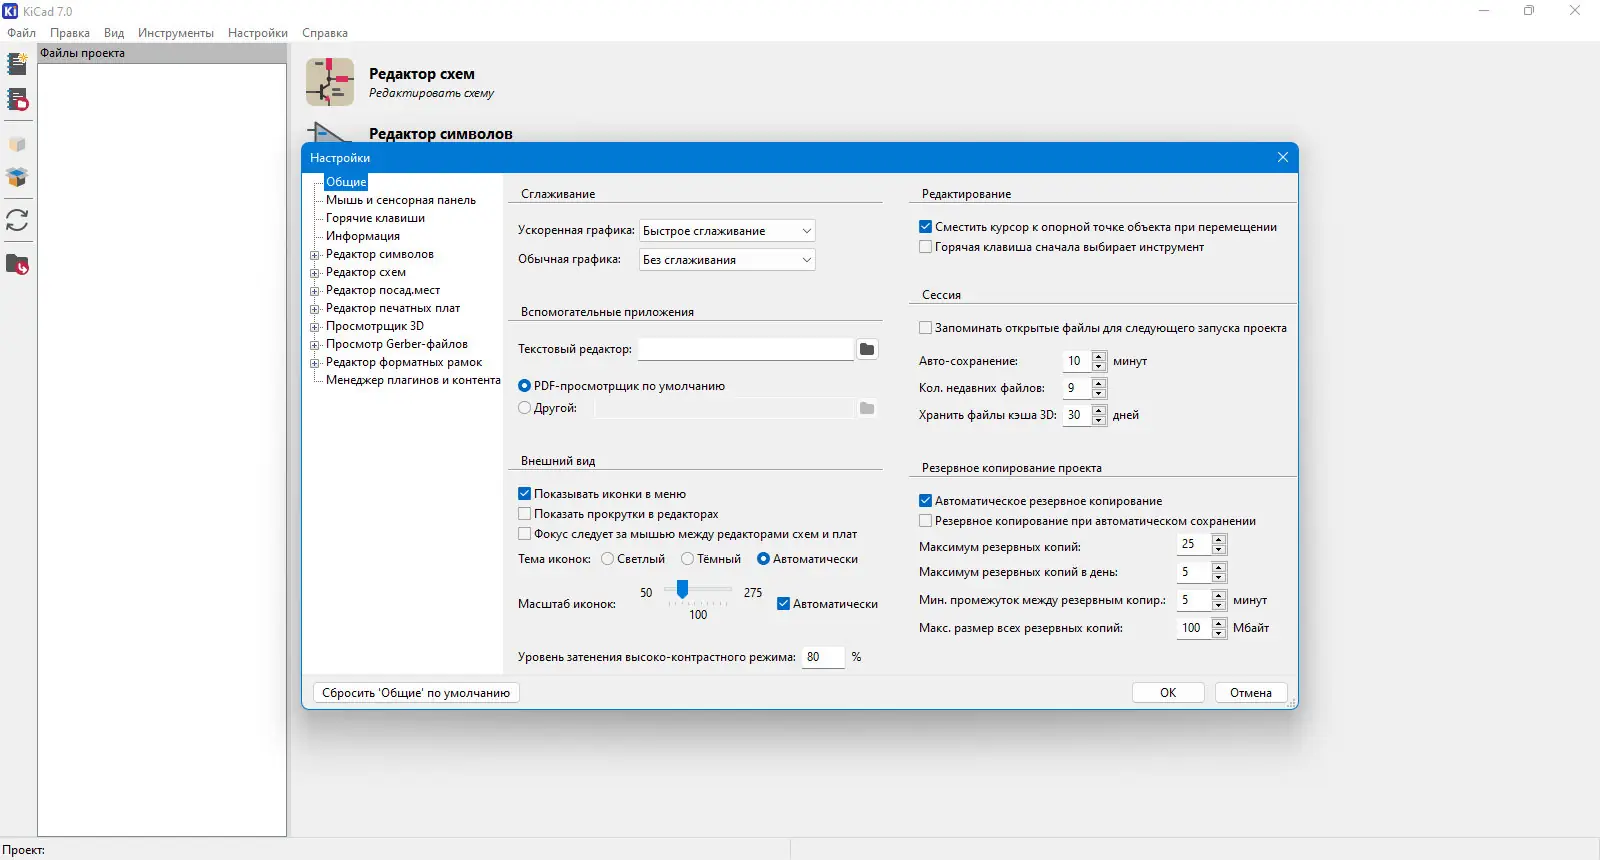Expand 'Редактор схем' node in settings tree

pyautogui.click(x=314, y=273)
